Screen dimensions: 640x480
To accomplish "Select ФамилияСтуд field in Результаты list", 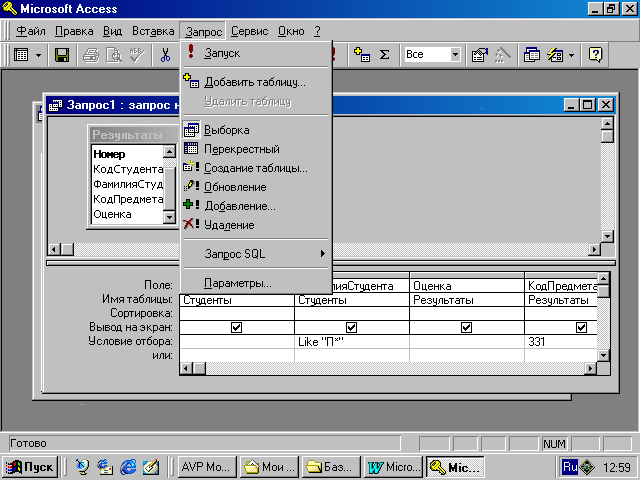I will pos(128,184).
